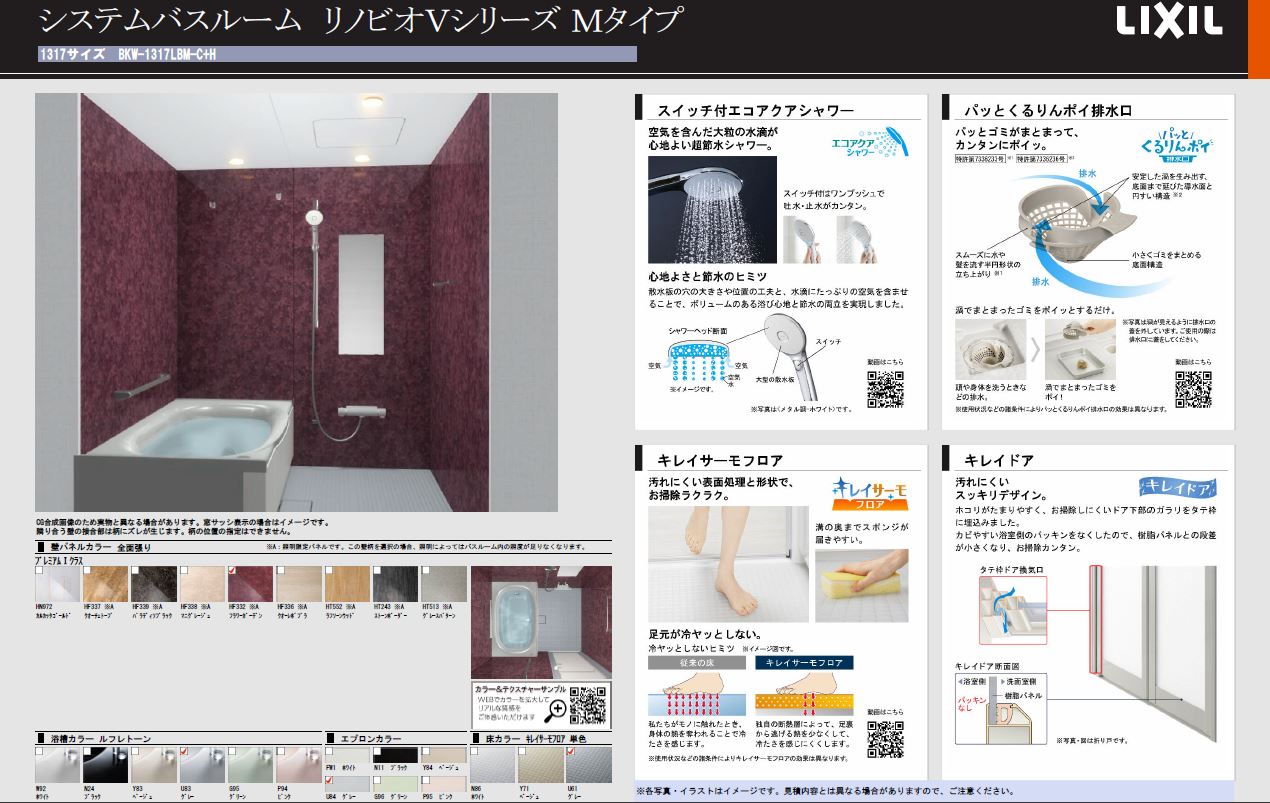Tick the N86 white floor color checkbox

(475, 751)
